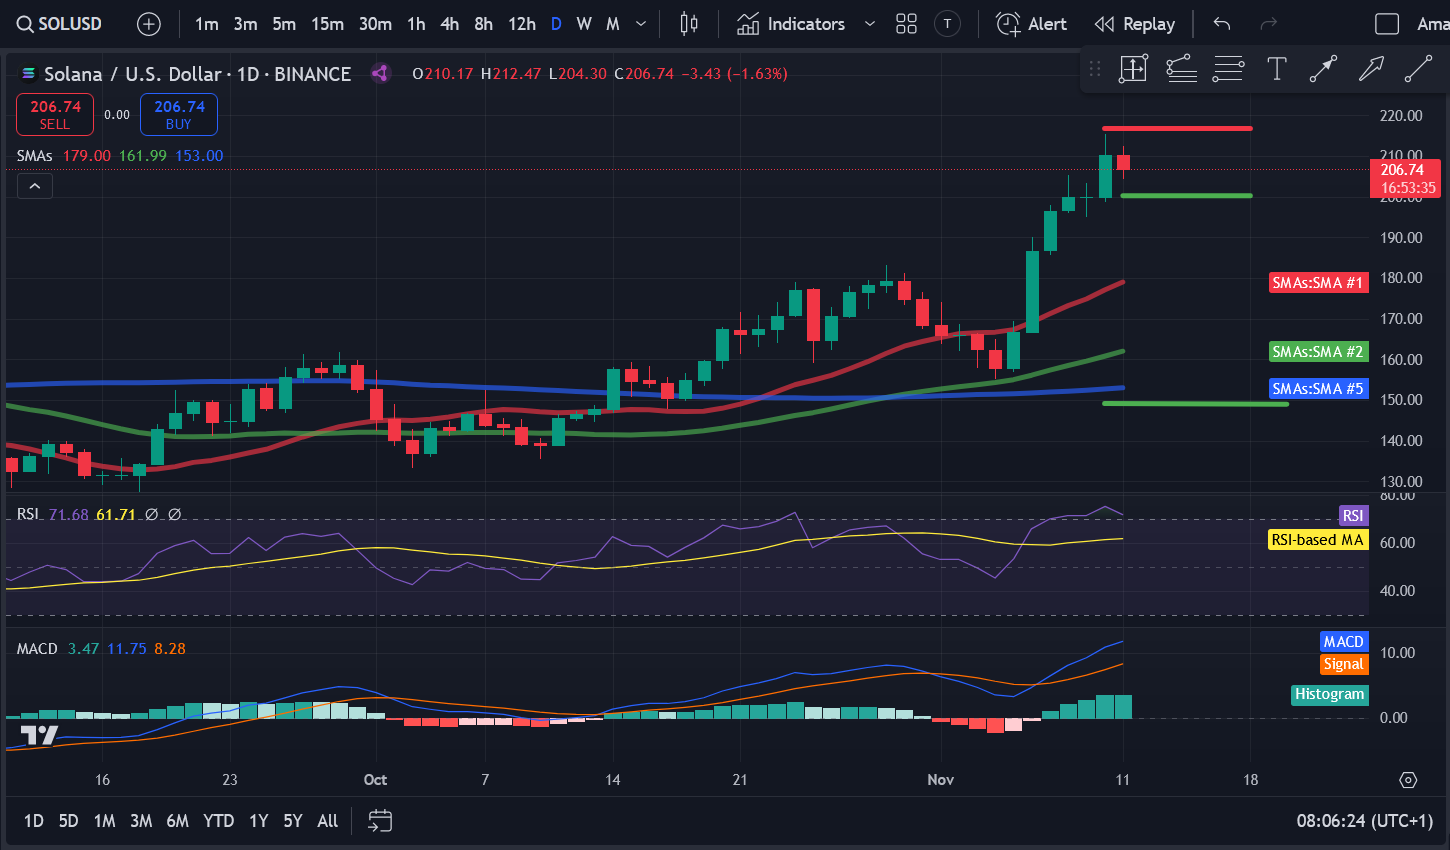The image size is (1450, 850).
Task: Click the red resistance line on chart
Action: click(x=1177, y=128)
